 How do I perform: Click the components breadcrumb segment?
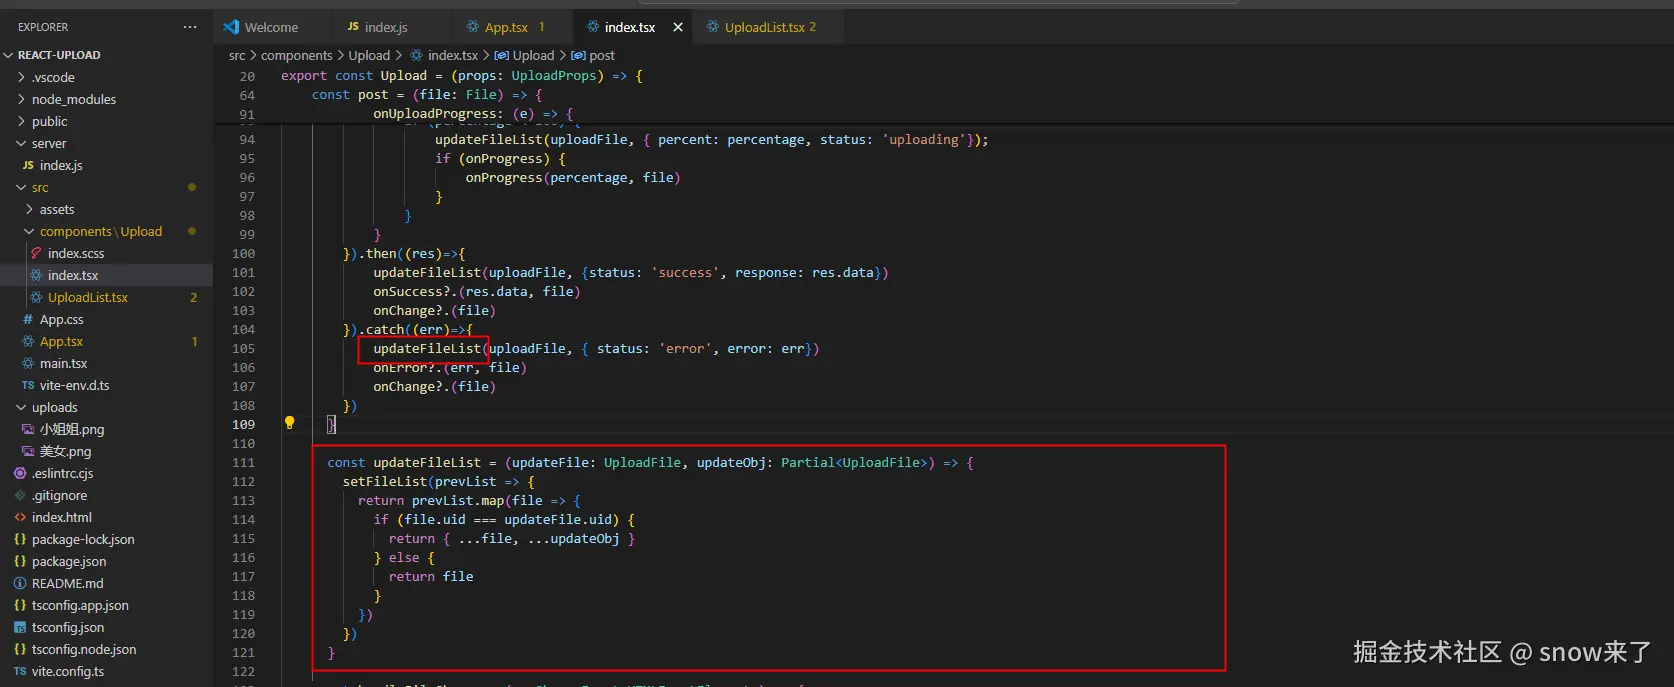(296, 55)
